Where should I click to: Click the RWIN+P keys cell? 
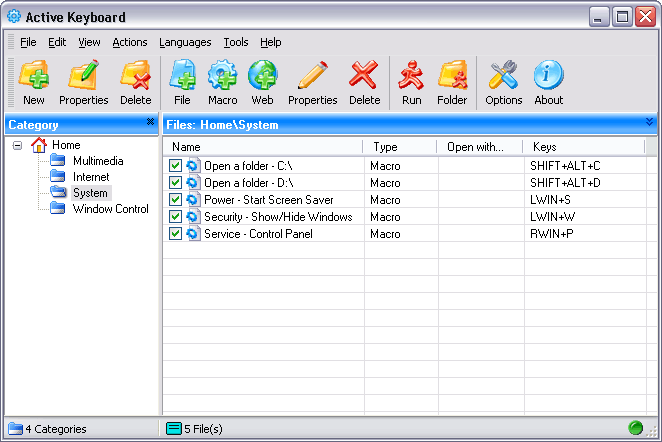pos(551,233)
